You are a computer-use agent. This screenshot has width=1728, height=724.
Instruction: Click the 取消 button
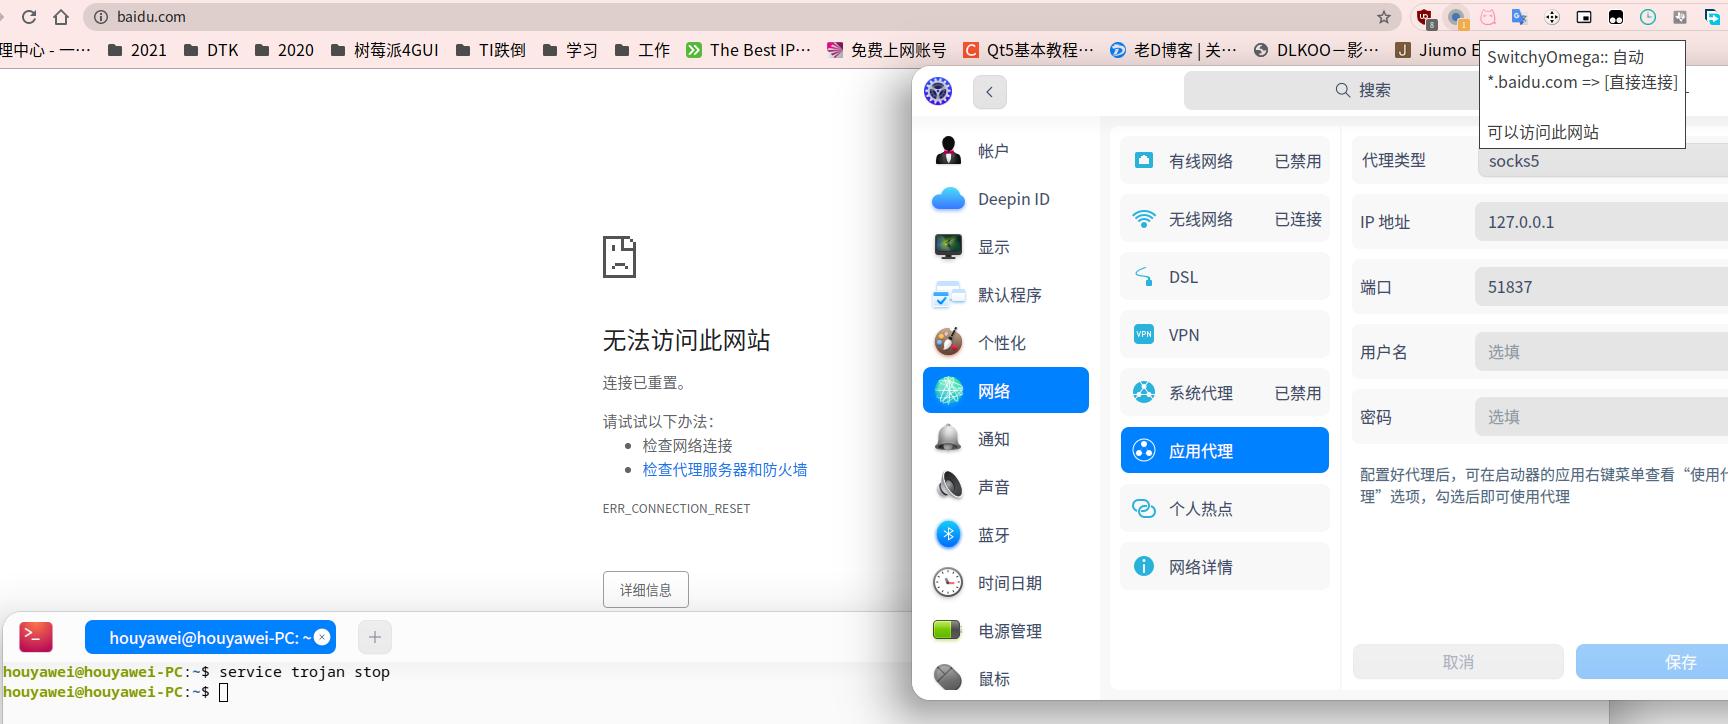pos(1458,662)
